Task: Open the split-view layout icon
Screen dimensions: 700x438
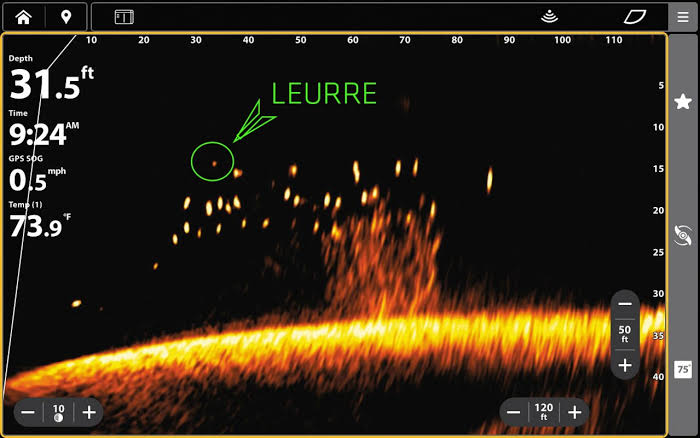Action: click(124, 17)
